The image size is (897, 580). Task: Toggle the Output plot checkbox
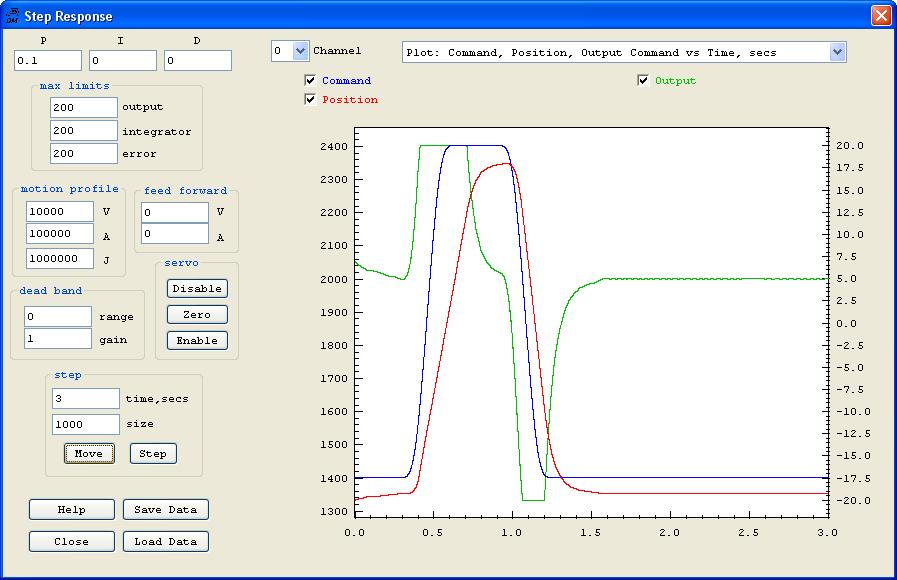pyautogui.click(x=643, y=80)
